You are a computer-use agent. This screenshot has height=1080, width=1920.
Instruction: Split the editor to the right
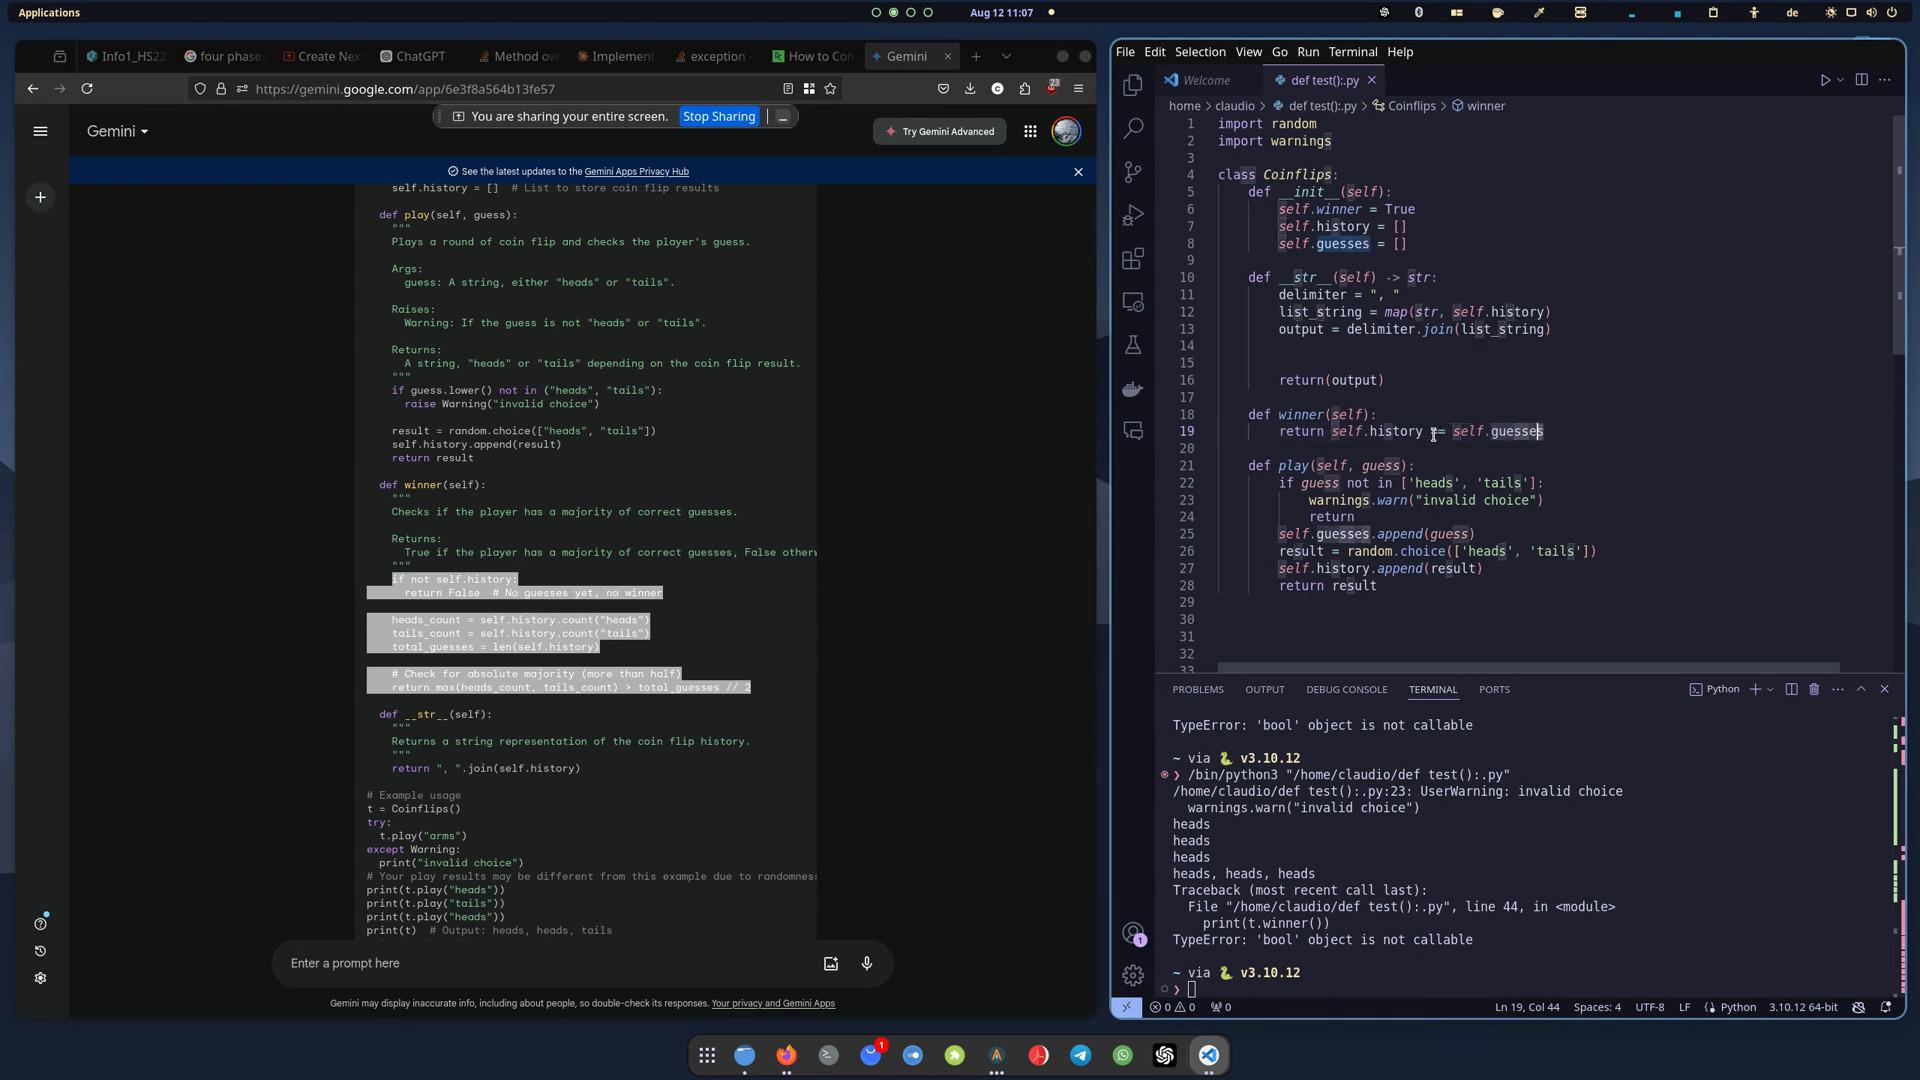pyautogui.click(x=1861, y=80)
